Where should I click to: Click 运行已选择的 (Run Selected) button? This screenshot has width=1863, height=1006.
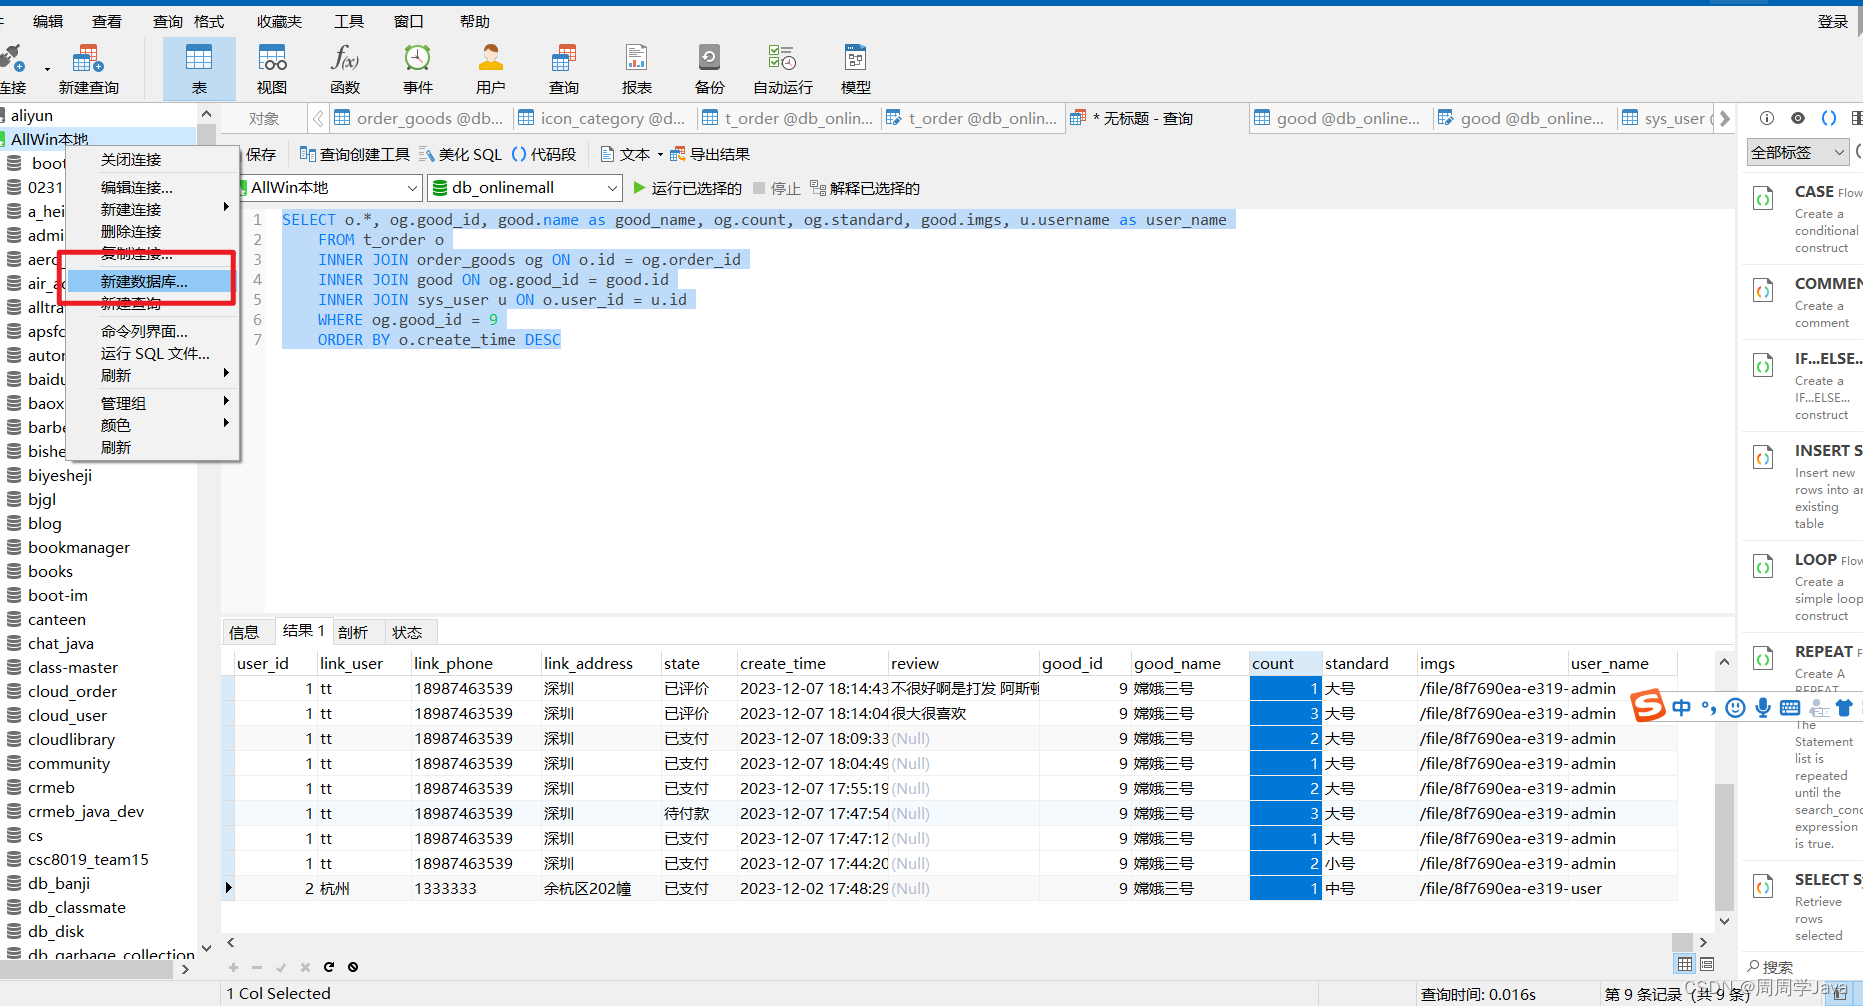coord(687,188)
